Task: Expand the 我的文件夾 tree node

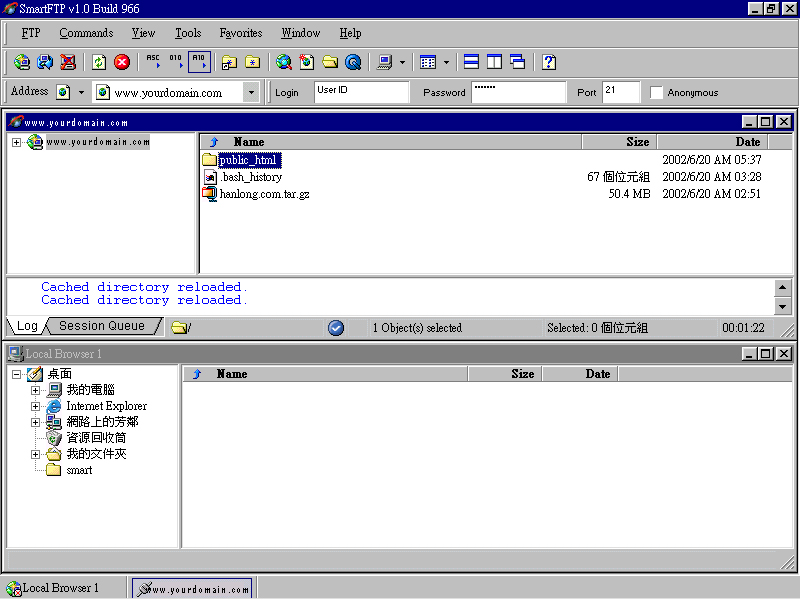Action: pos(35,454)
